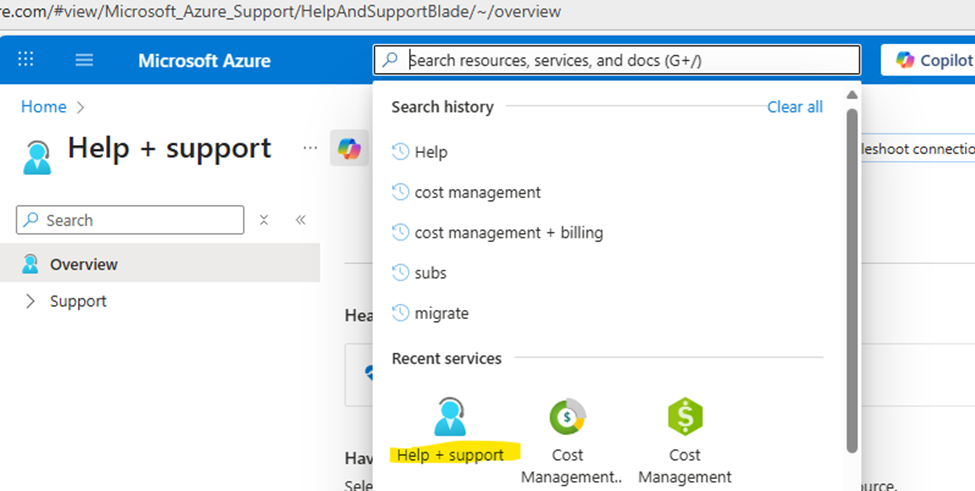Open Cost Management + Billing recent service icon

[x=568, y=416]
